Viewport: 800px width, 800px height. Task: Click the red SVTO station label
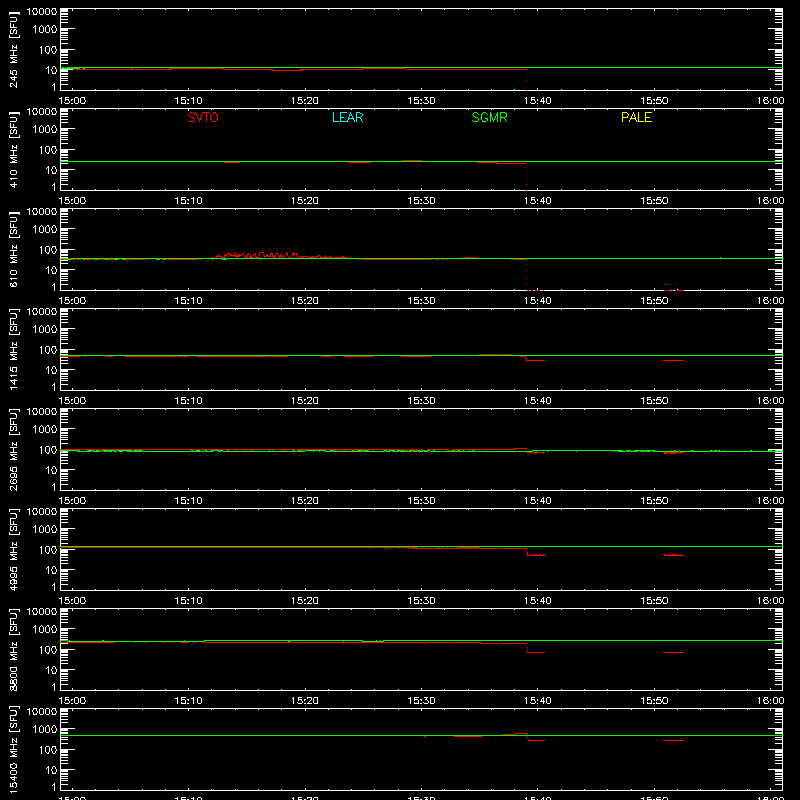(203, 117)
